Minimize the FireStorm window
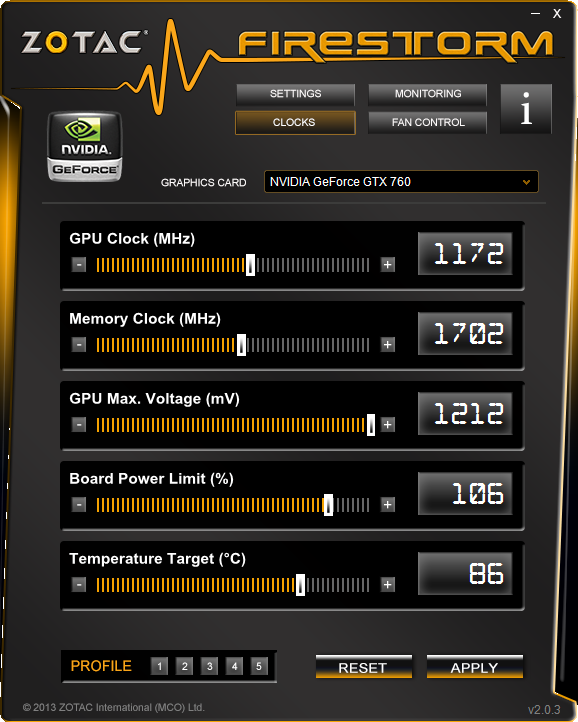Screen dimensions: 578x722 pyautogui.click(x=535, y=14)
